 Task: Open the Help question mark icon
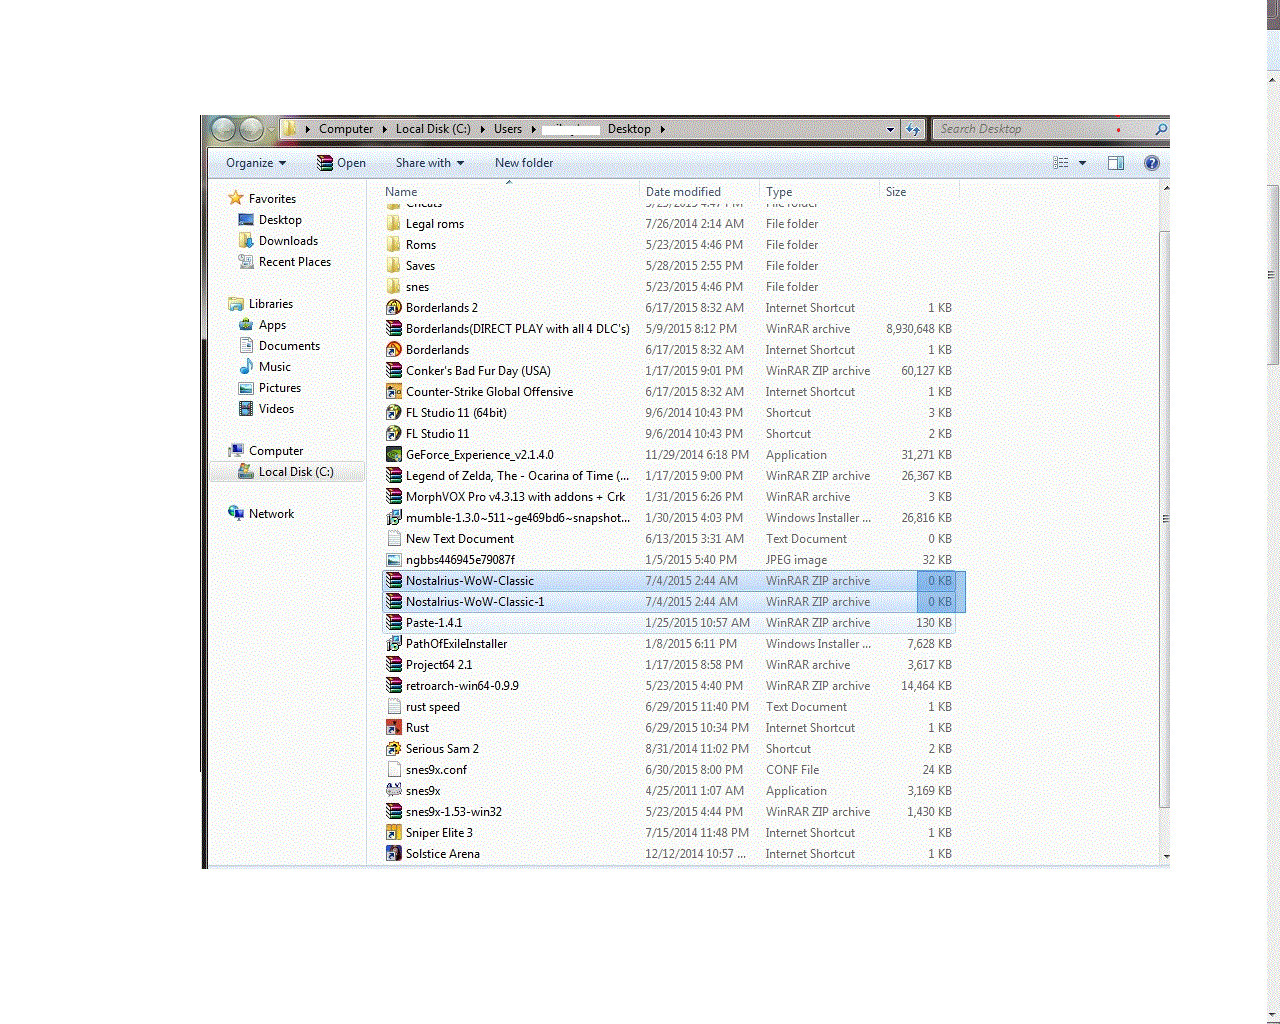[x=1152, y=163]
